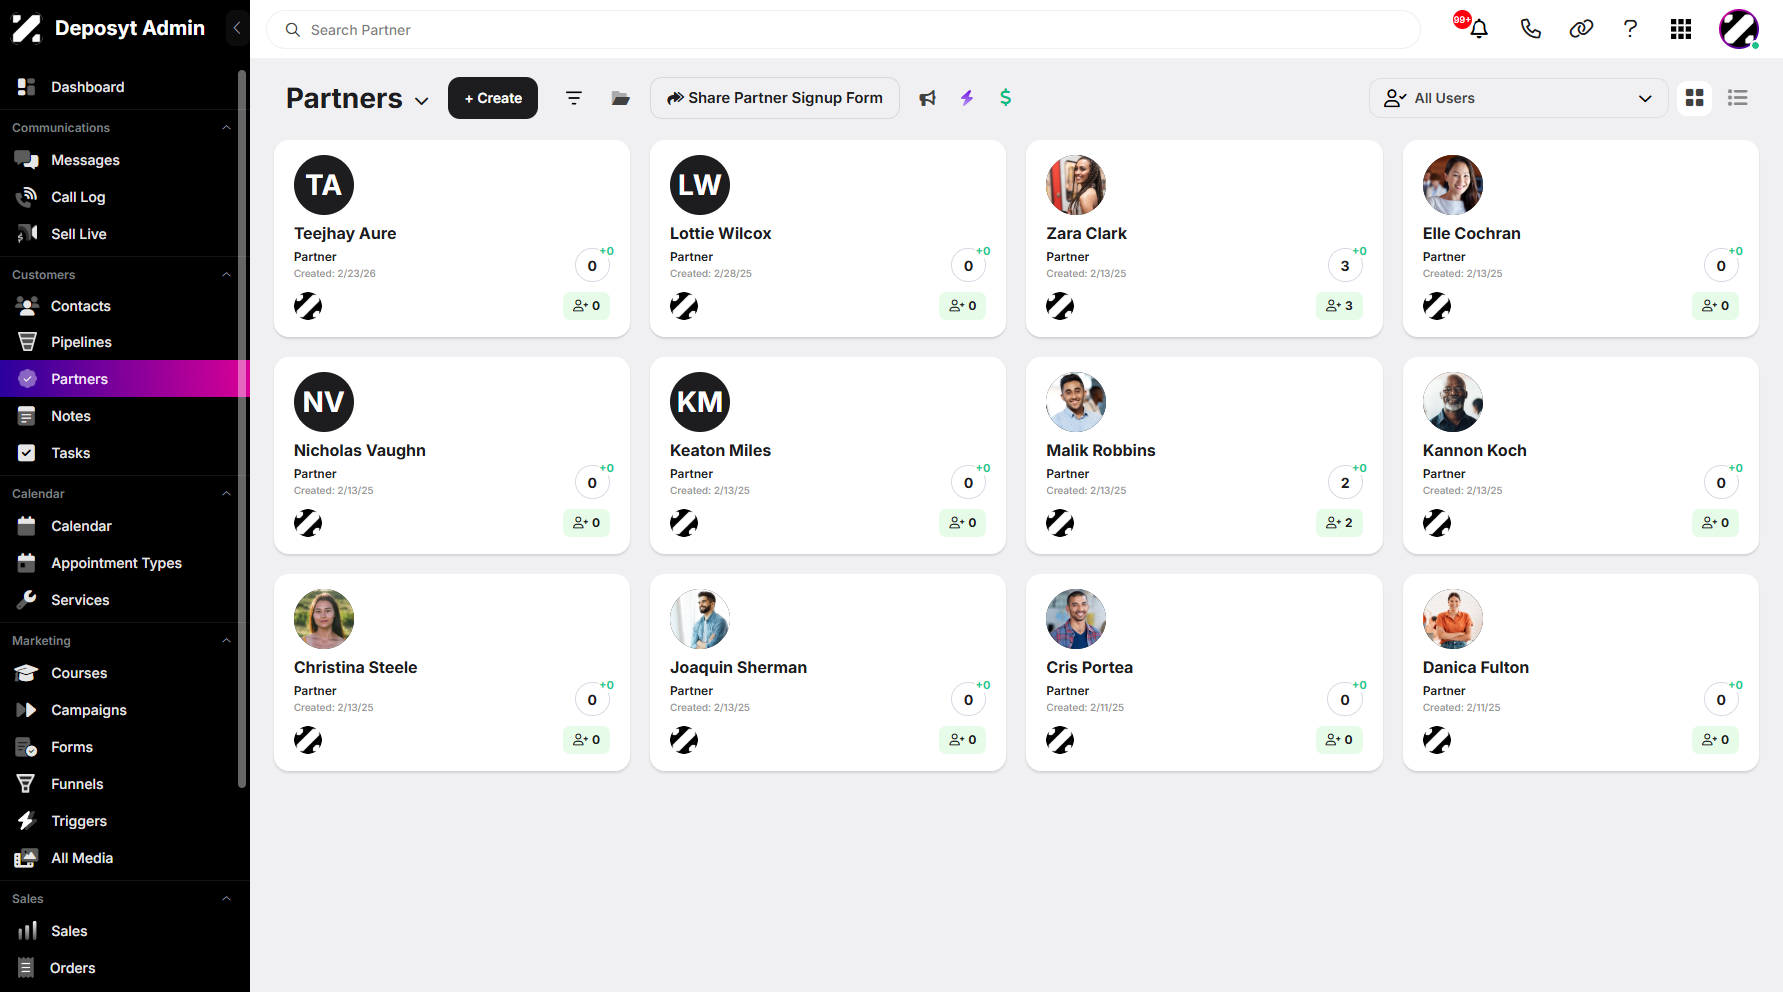The width and height of the screenshot is (1783, 992).
Task: Open the All Users dropdown
Action: [x=1518, y=98]
